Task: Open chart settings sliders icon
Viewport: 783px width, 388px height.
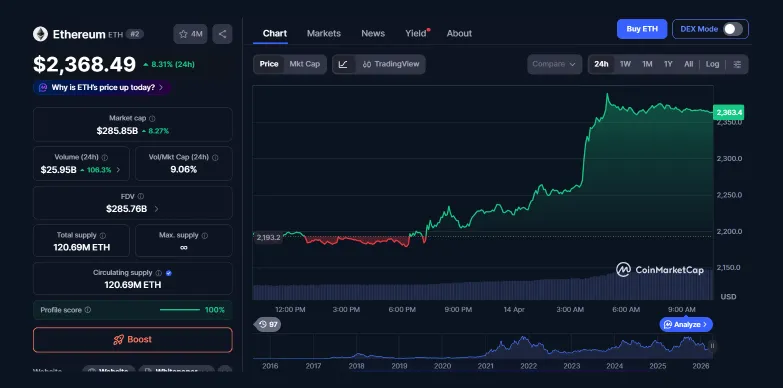Action: (x=737, y=64)
